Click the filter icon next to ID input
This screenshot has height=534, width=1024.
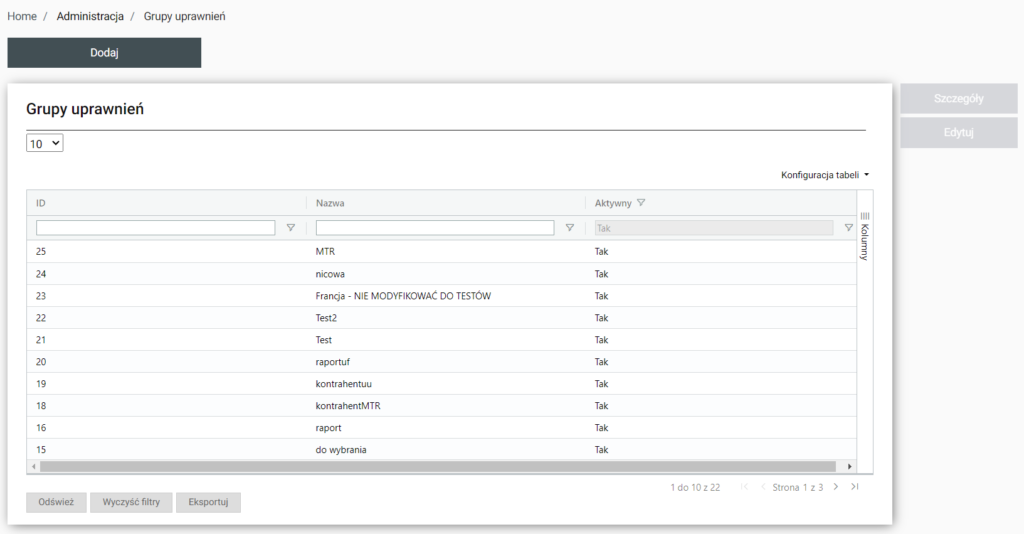tap(291, 228)
